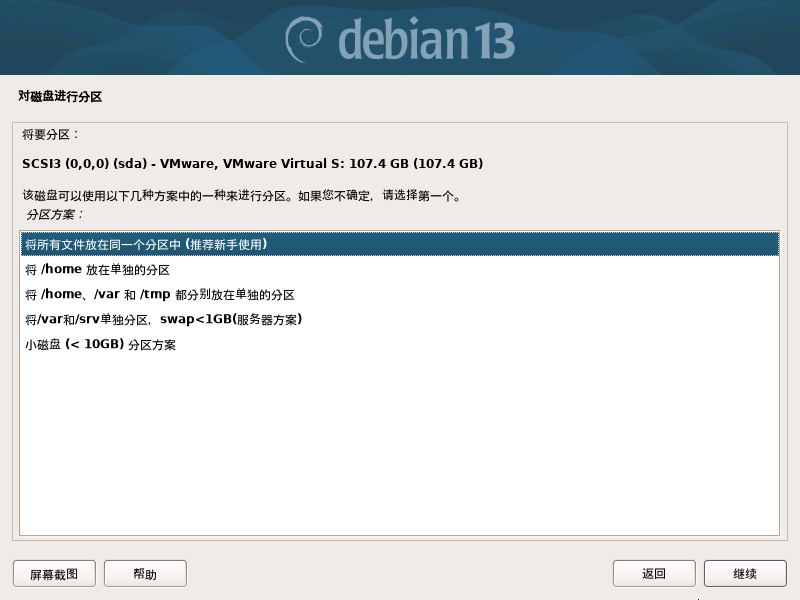
Task: Pick the /home、/var 和 /tmp separate partitions scheme
Action: pyautogui.click(x=399, y=294)
